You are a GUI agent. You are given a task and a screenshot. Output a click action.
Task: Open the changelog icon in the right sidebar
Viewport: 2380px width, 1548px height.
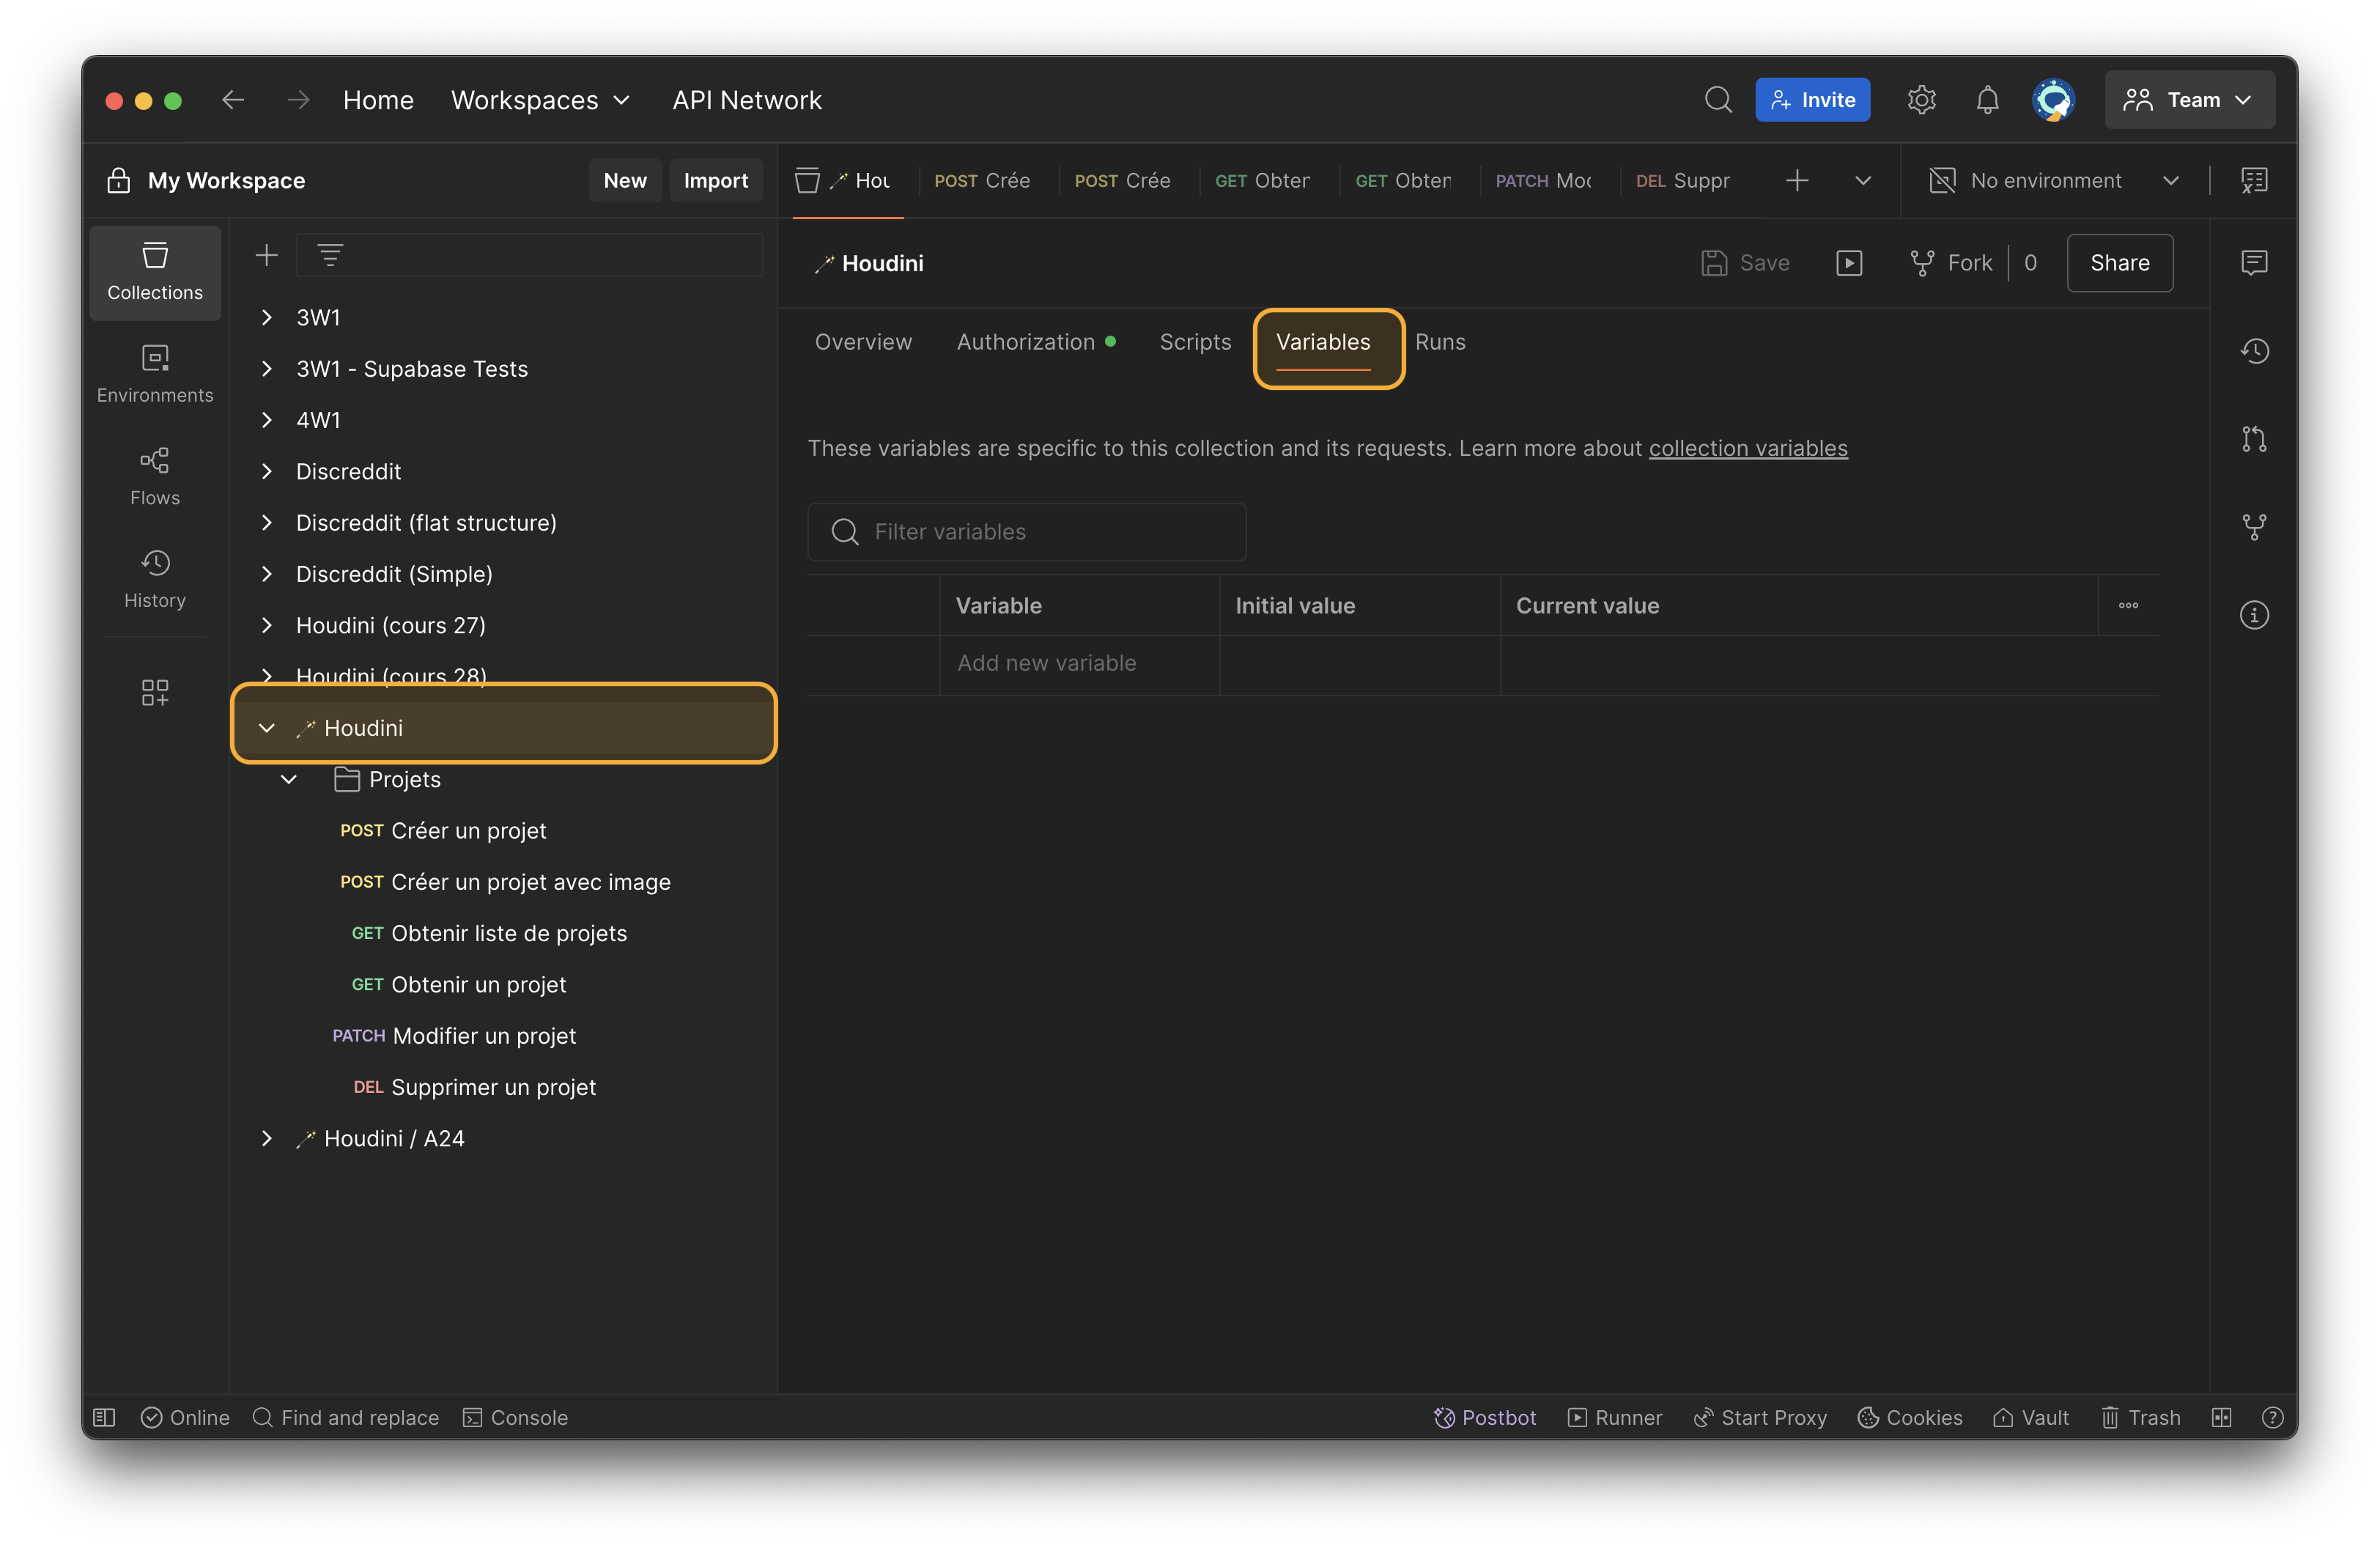[x=2254, y=351]
